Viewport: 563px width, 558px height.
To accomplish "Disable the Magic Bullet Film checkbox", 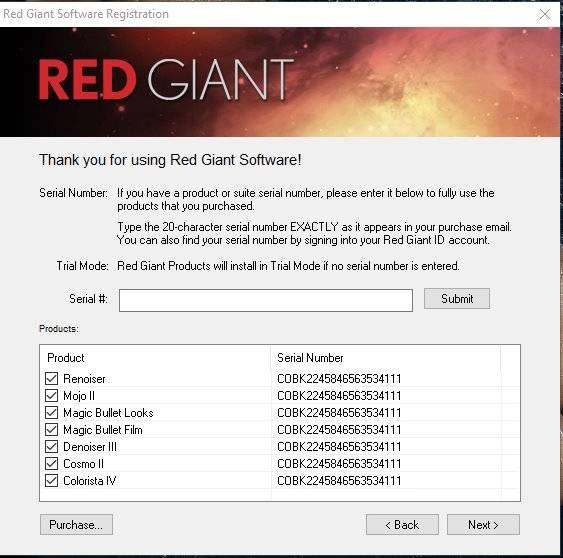I will tap(51, 429).
